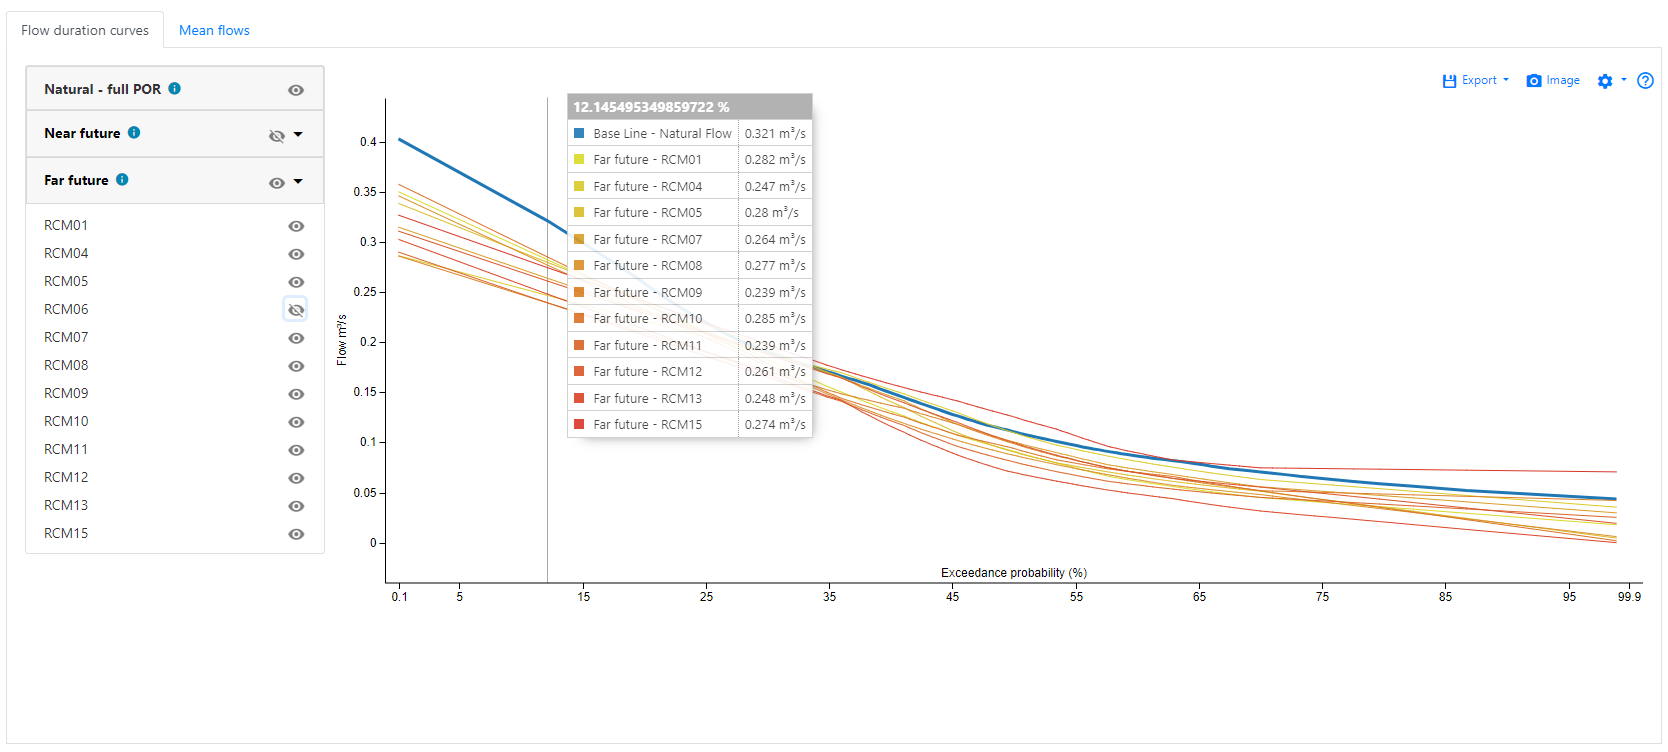The width and height of the screenshot is (1668, 752).
Task: Click the info icon beside Natural - full POR
Action: [174, 89]
